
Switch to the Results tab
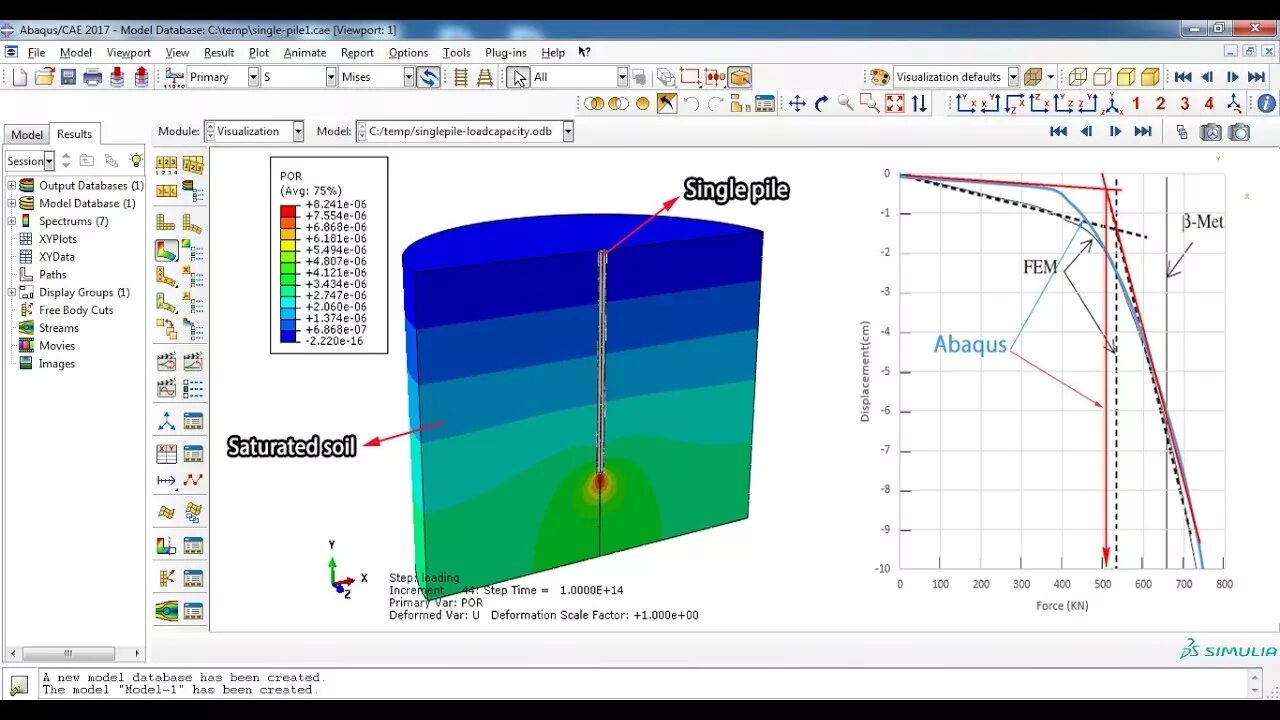point(74,134)
